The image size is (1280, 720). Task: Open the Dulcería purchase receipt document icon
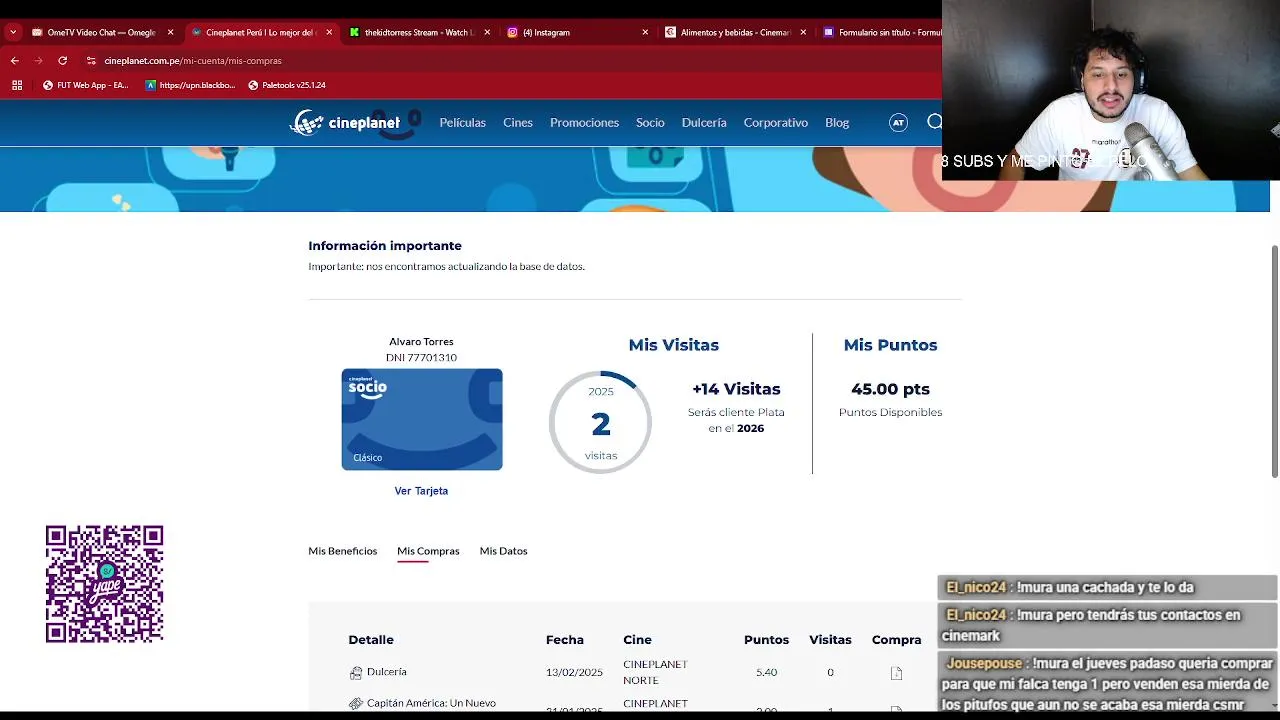[x=896, y=673]
